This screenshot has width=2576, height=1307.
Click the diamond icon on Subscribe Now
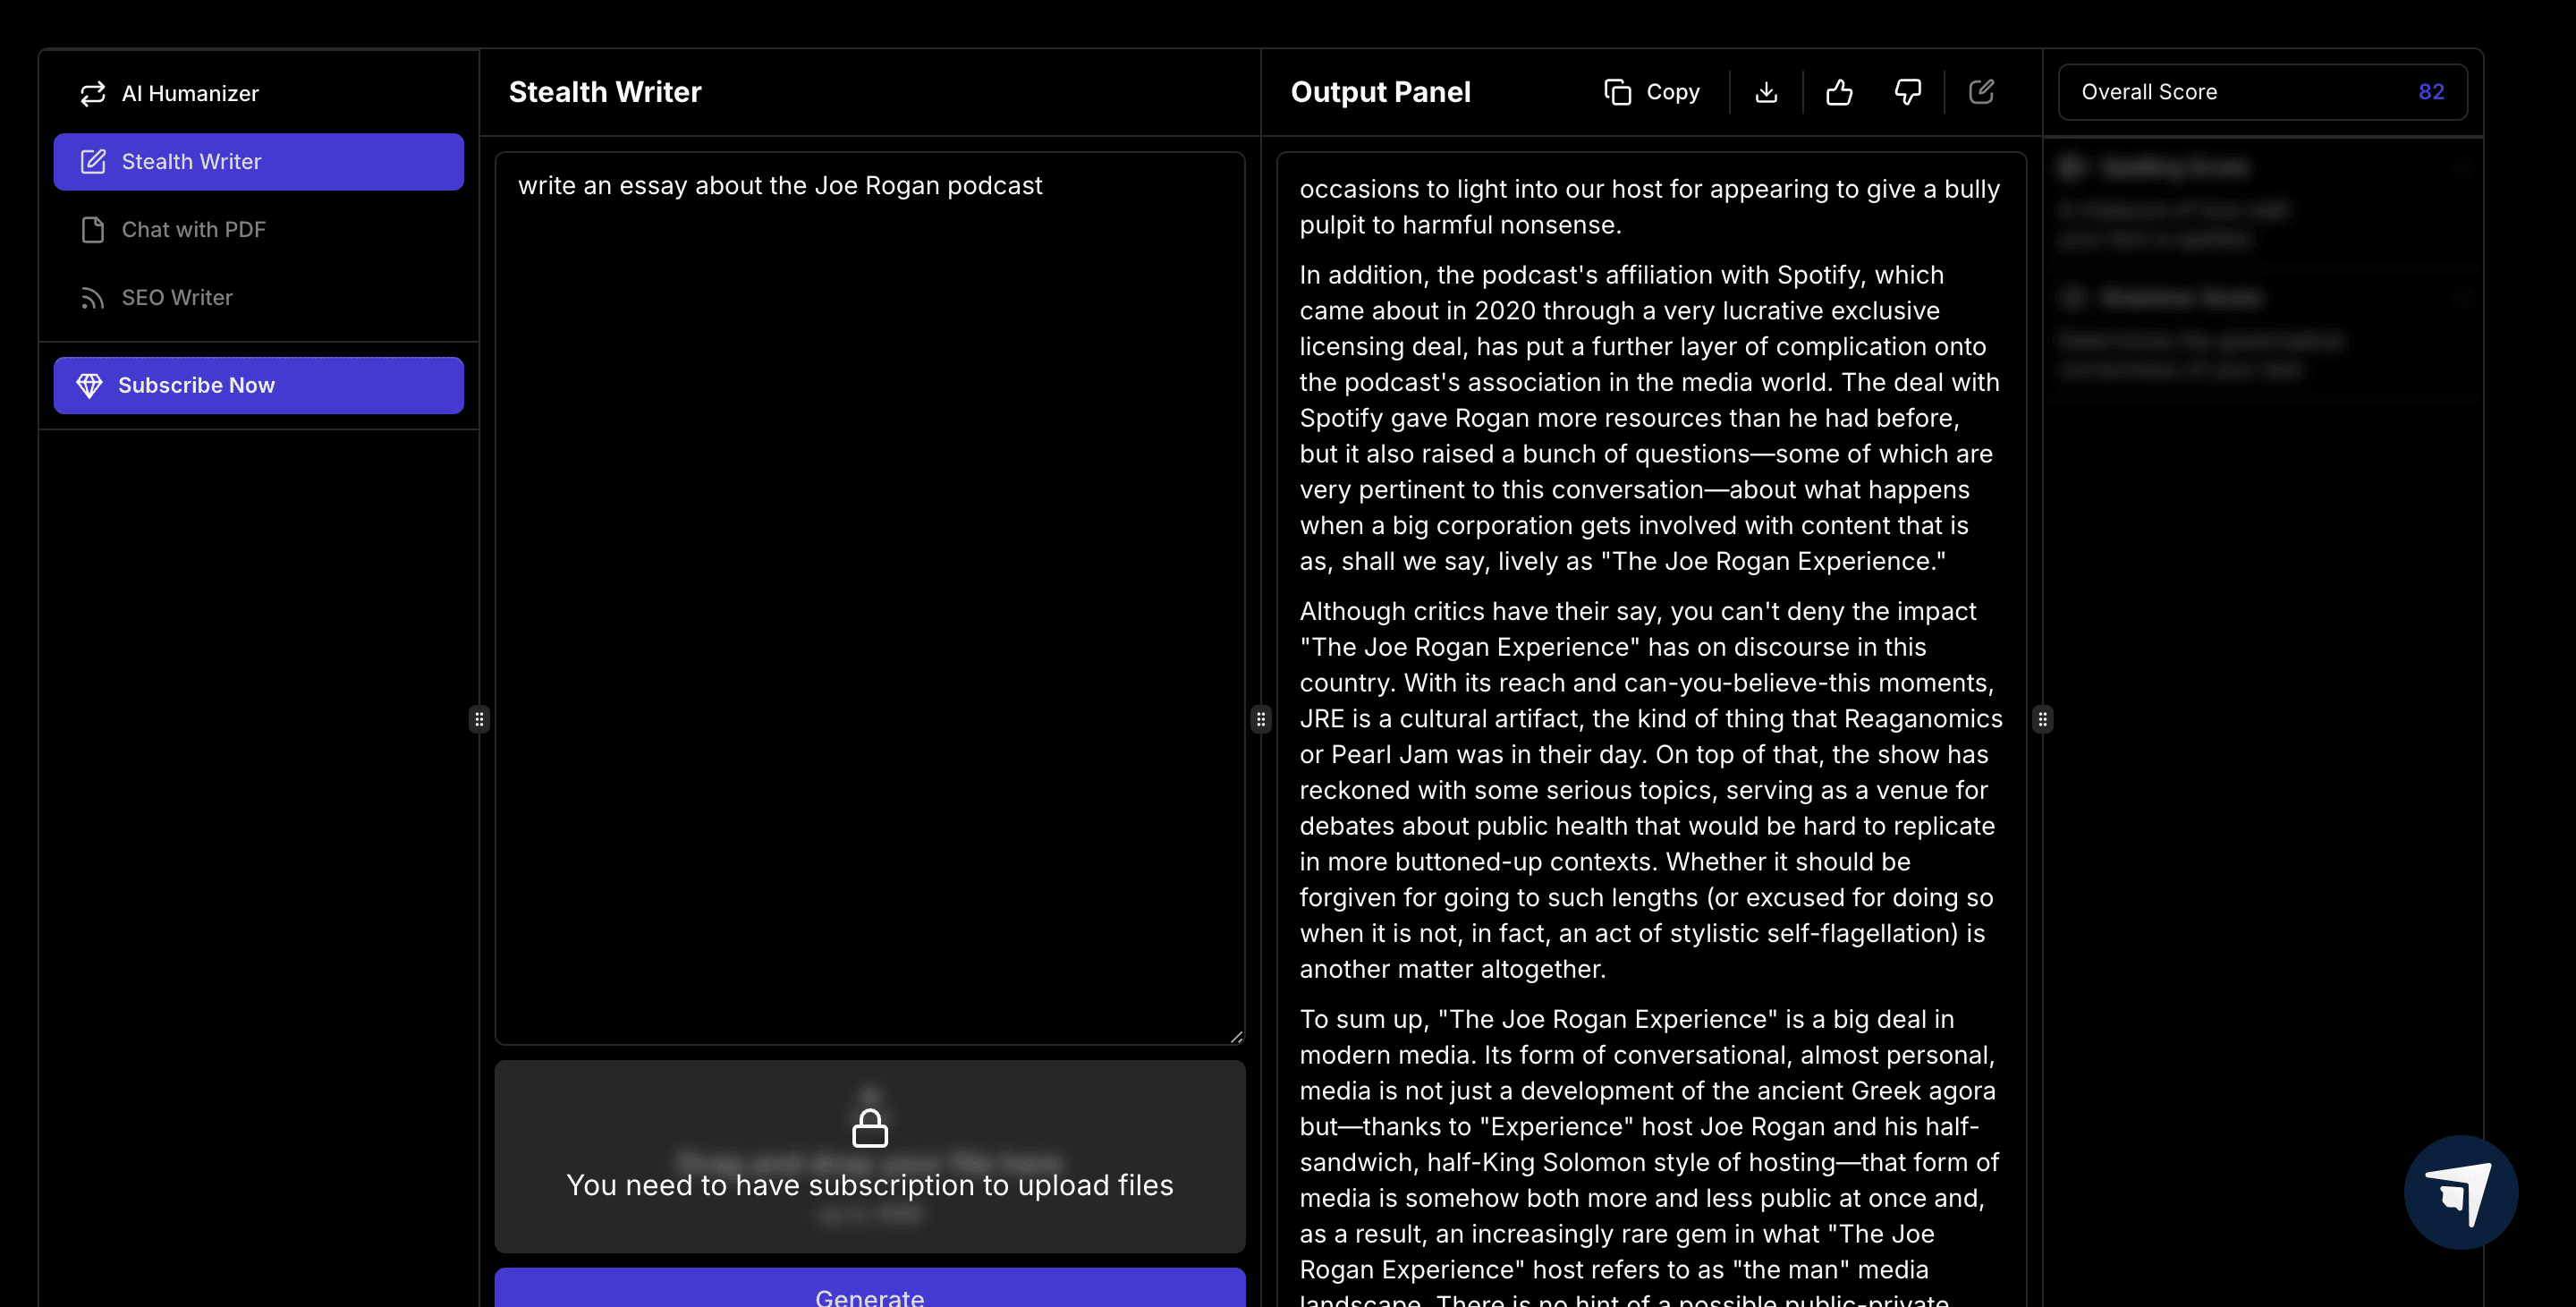(89, 385)
